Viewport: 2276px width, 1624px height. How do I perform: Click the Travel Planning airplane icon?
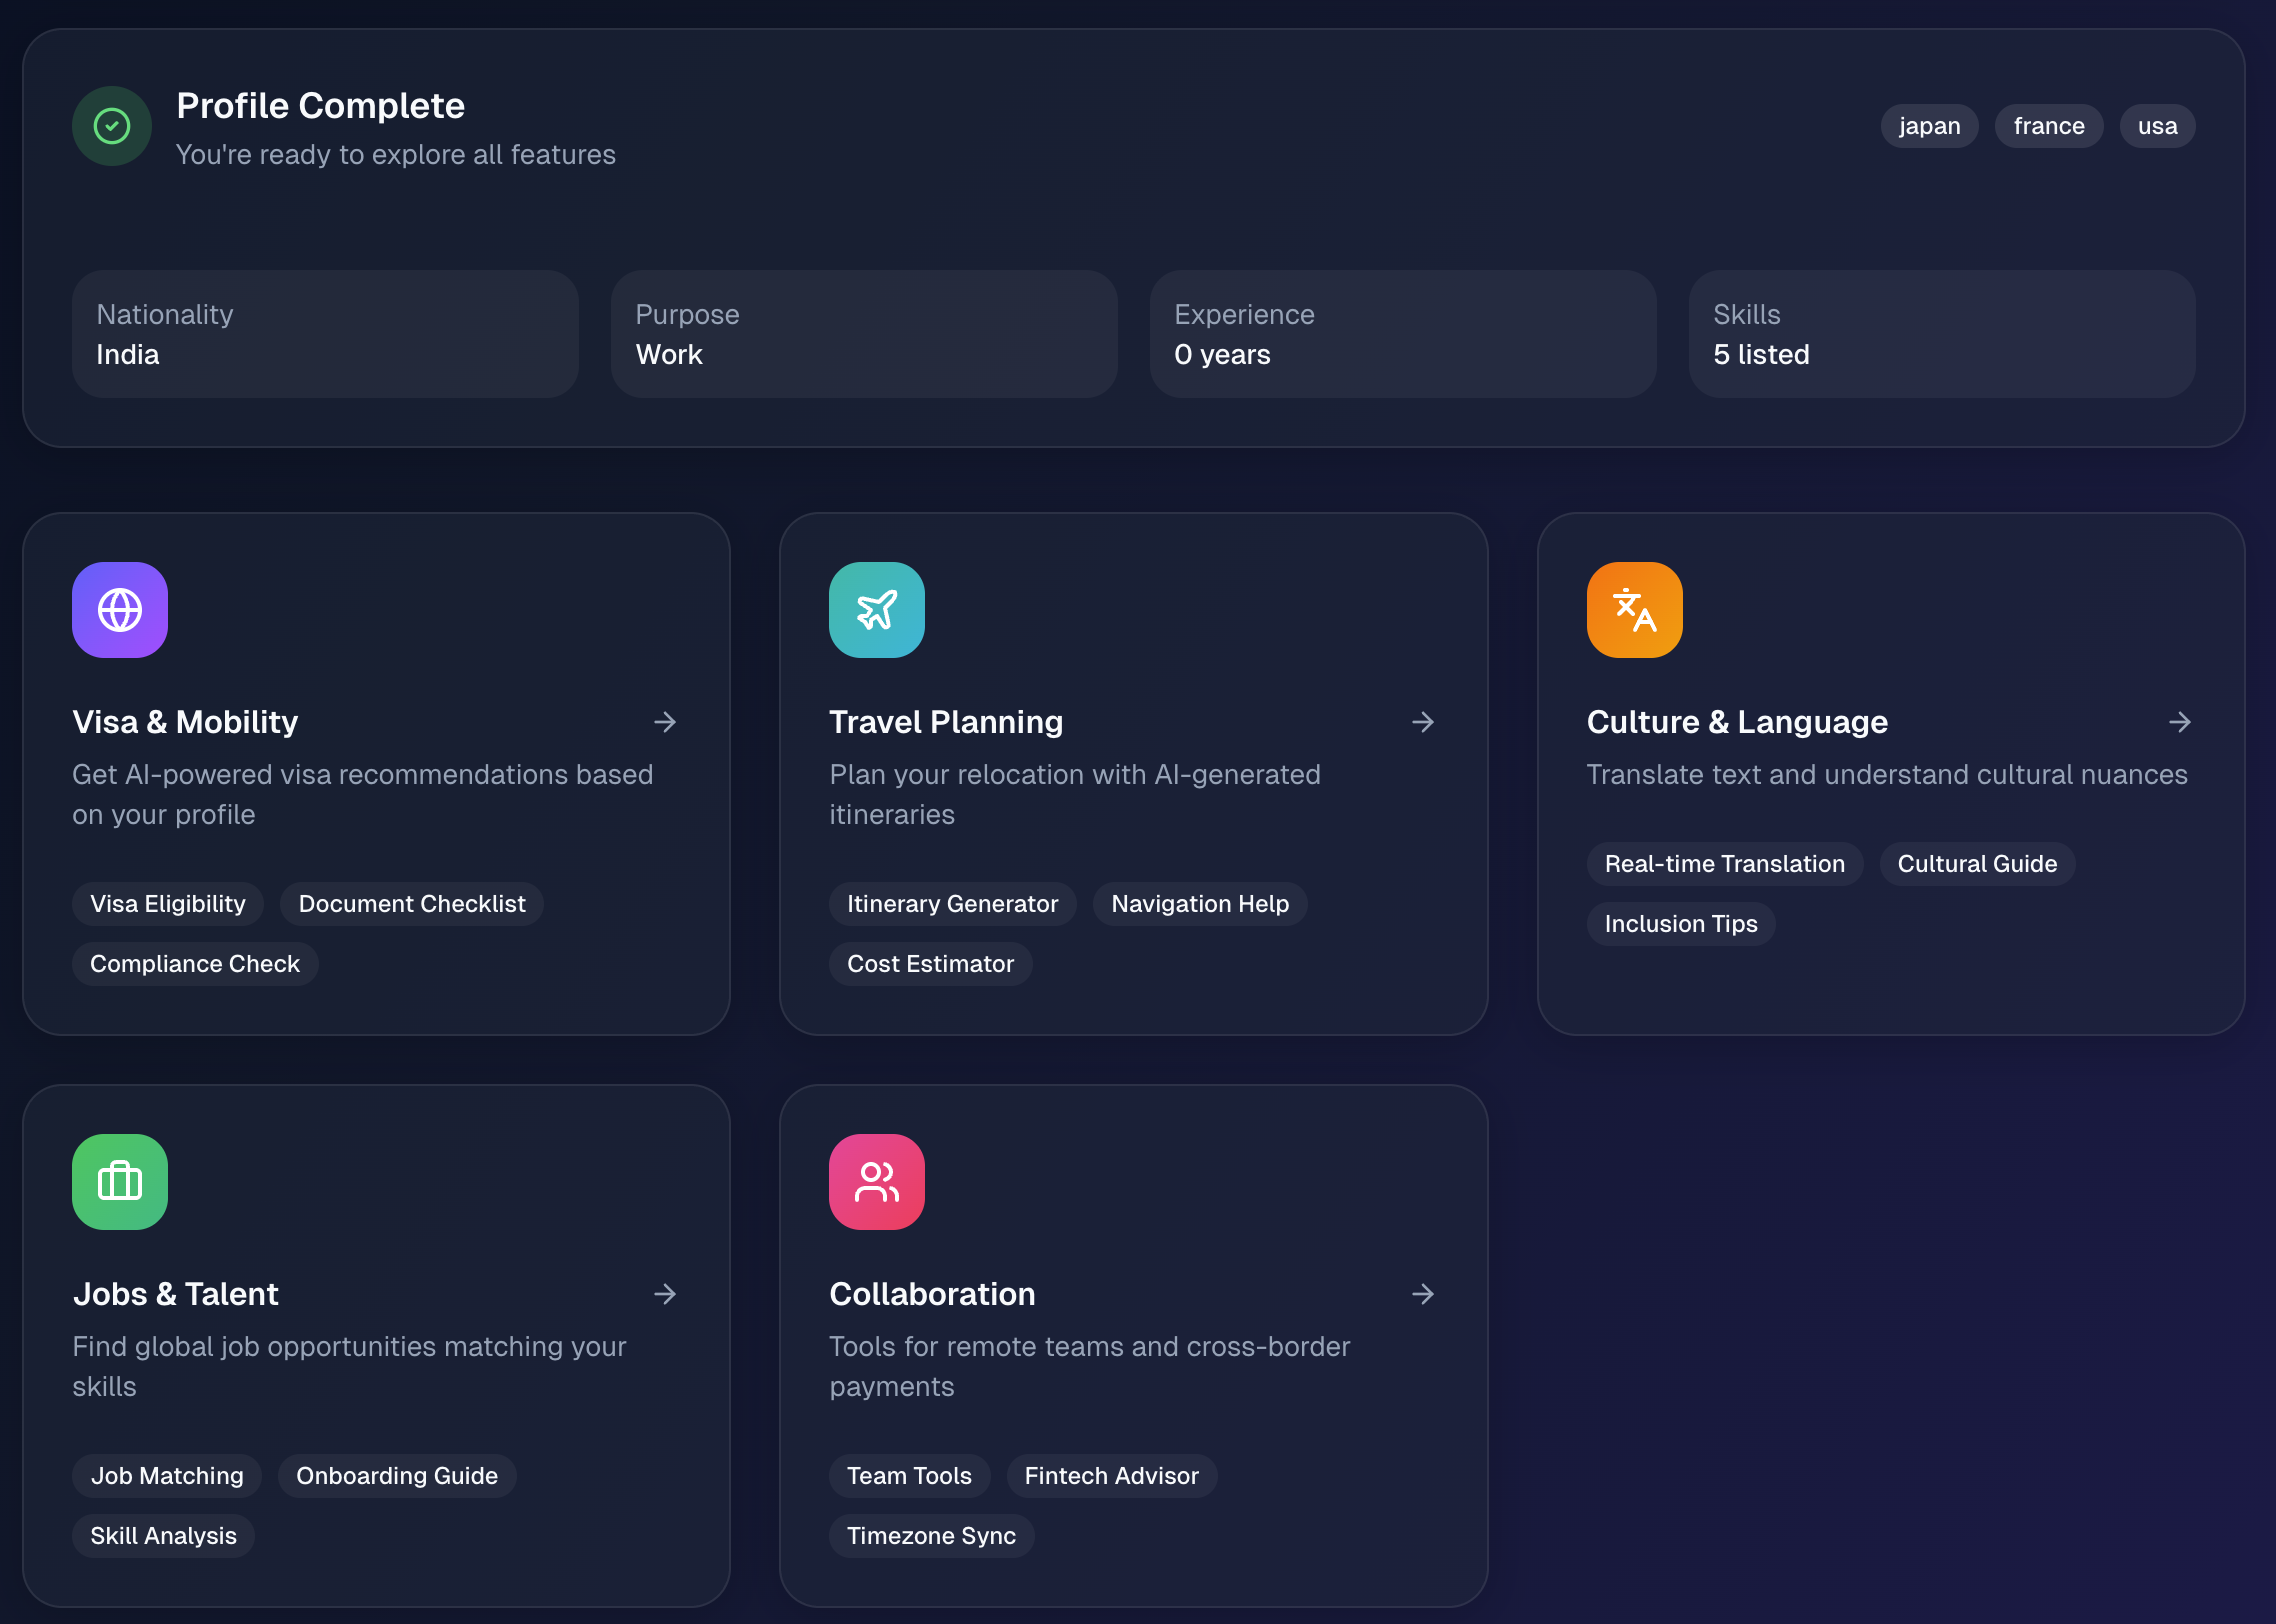877,610
